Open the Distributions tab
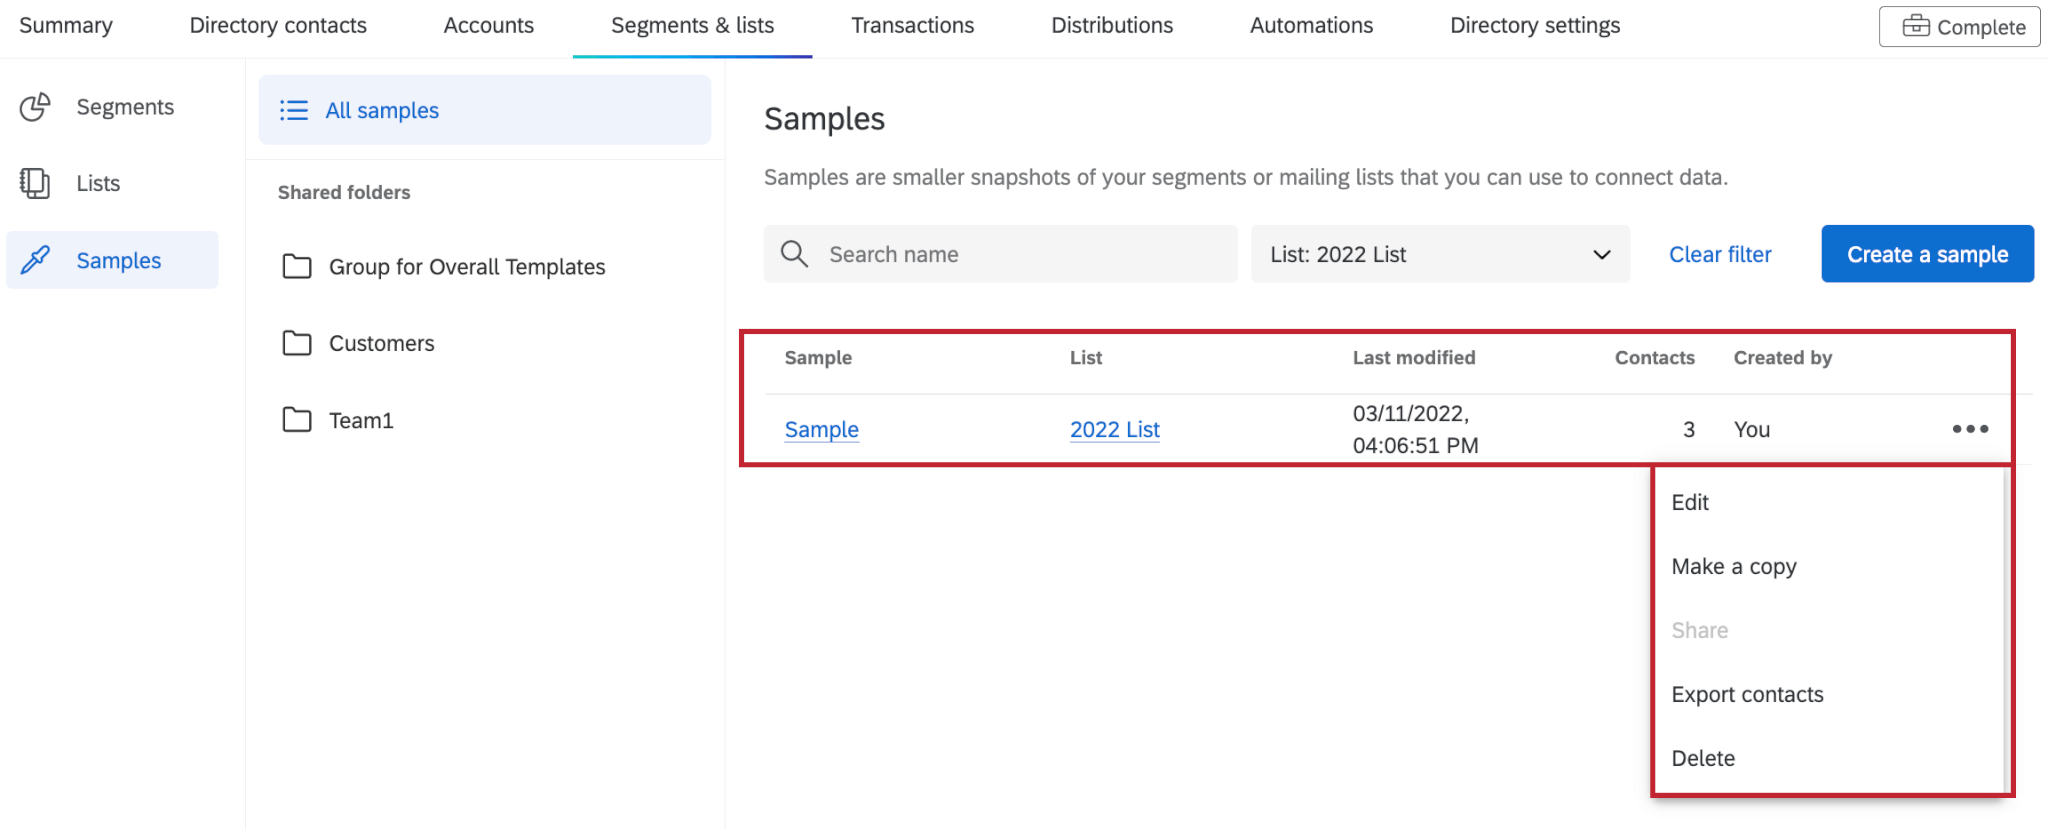The image size is (2048, 830). [1112, 26]
